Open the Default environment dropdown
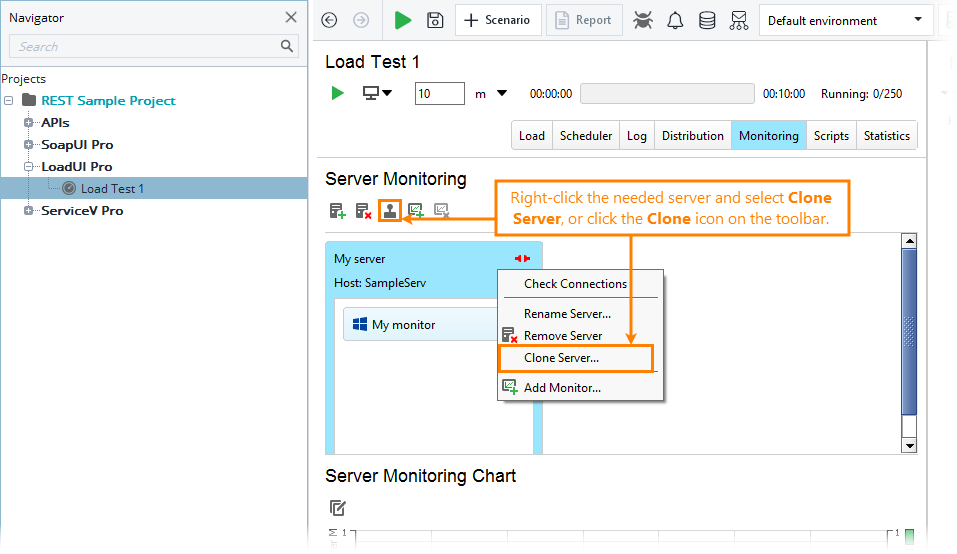The height and width of the screenshot is (554, 957). pos(846,20)
